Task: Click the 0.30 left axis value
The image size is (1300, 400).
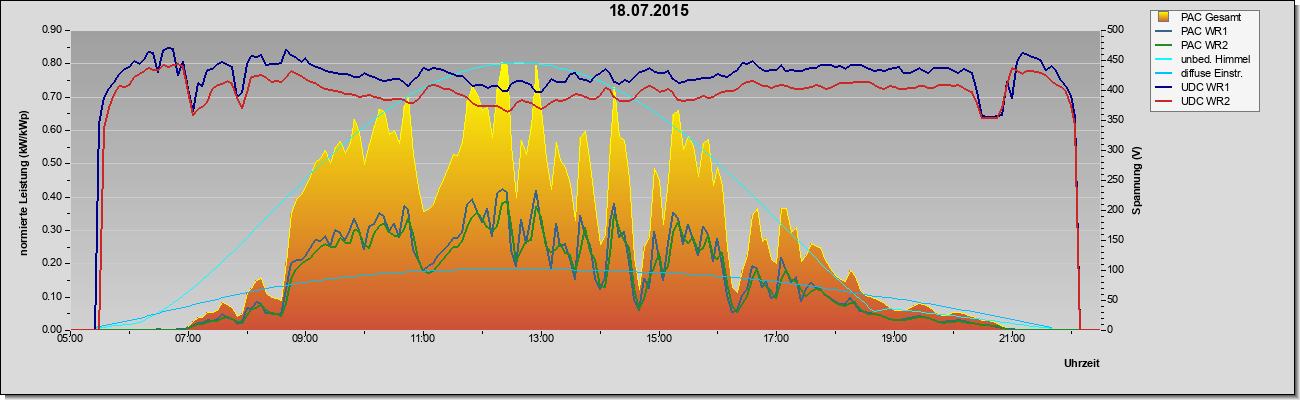Action: point(53,230)
